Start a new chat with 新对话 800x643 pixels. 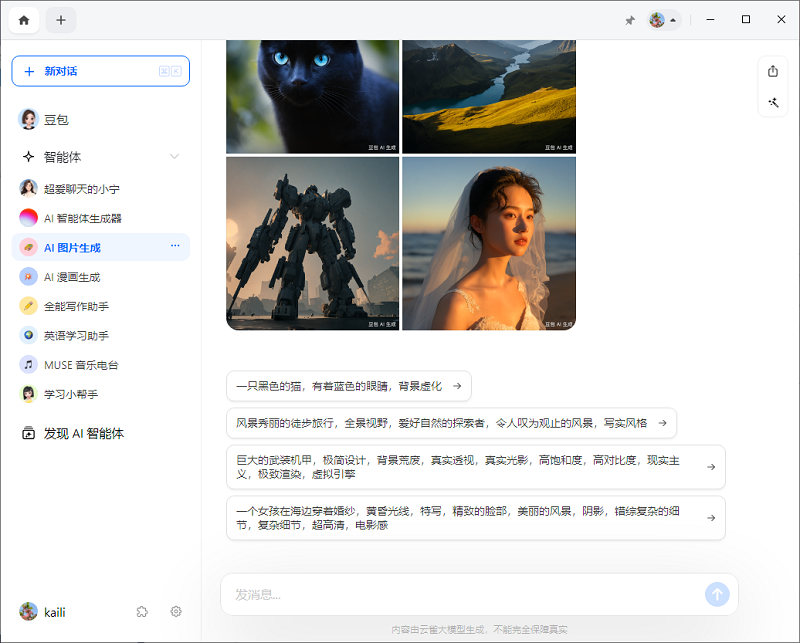100,71
